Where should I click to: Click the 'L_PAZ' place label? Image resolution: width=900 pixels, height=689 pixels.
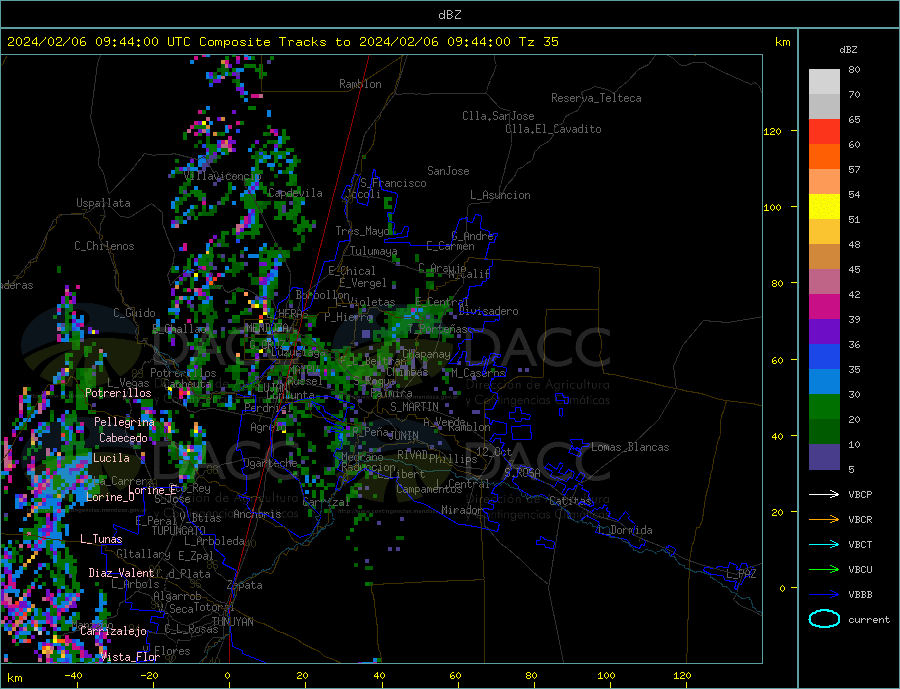(742, 574)
